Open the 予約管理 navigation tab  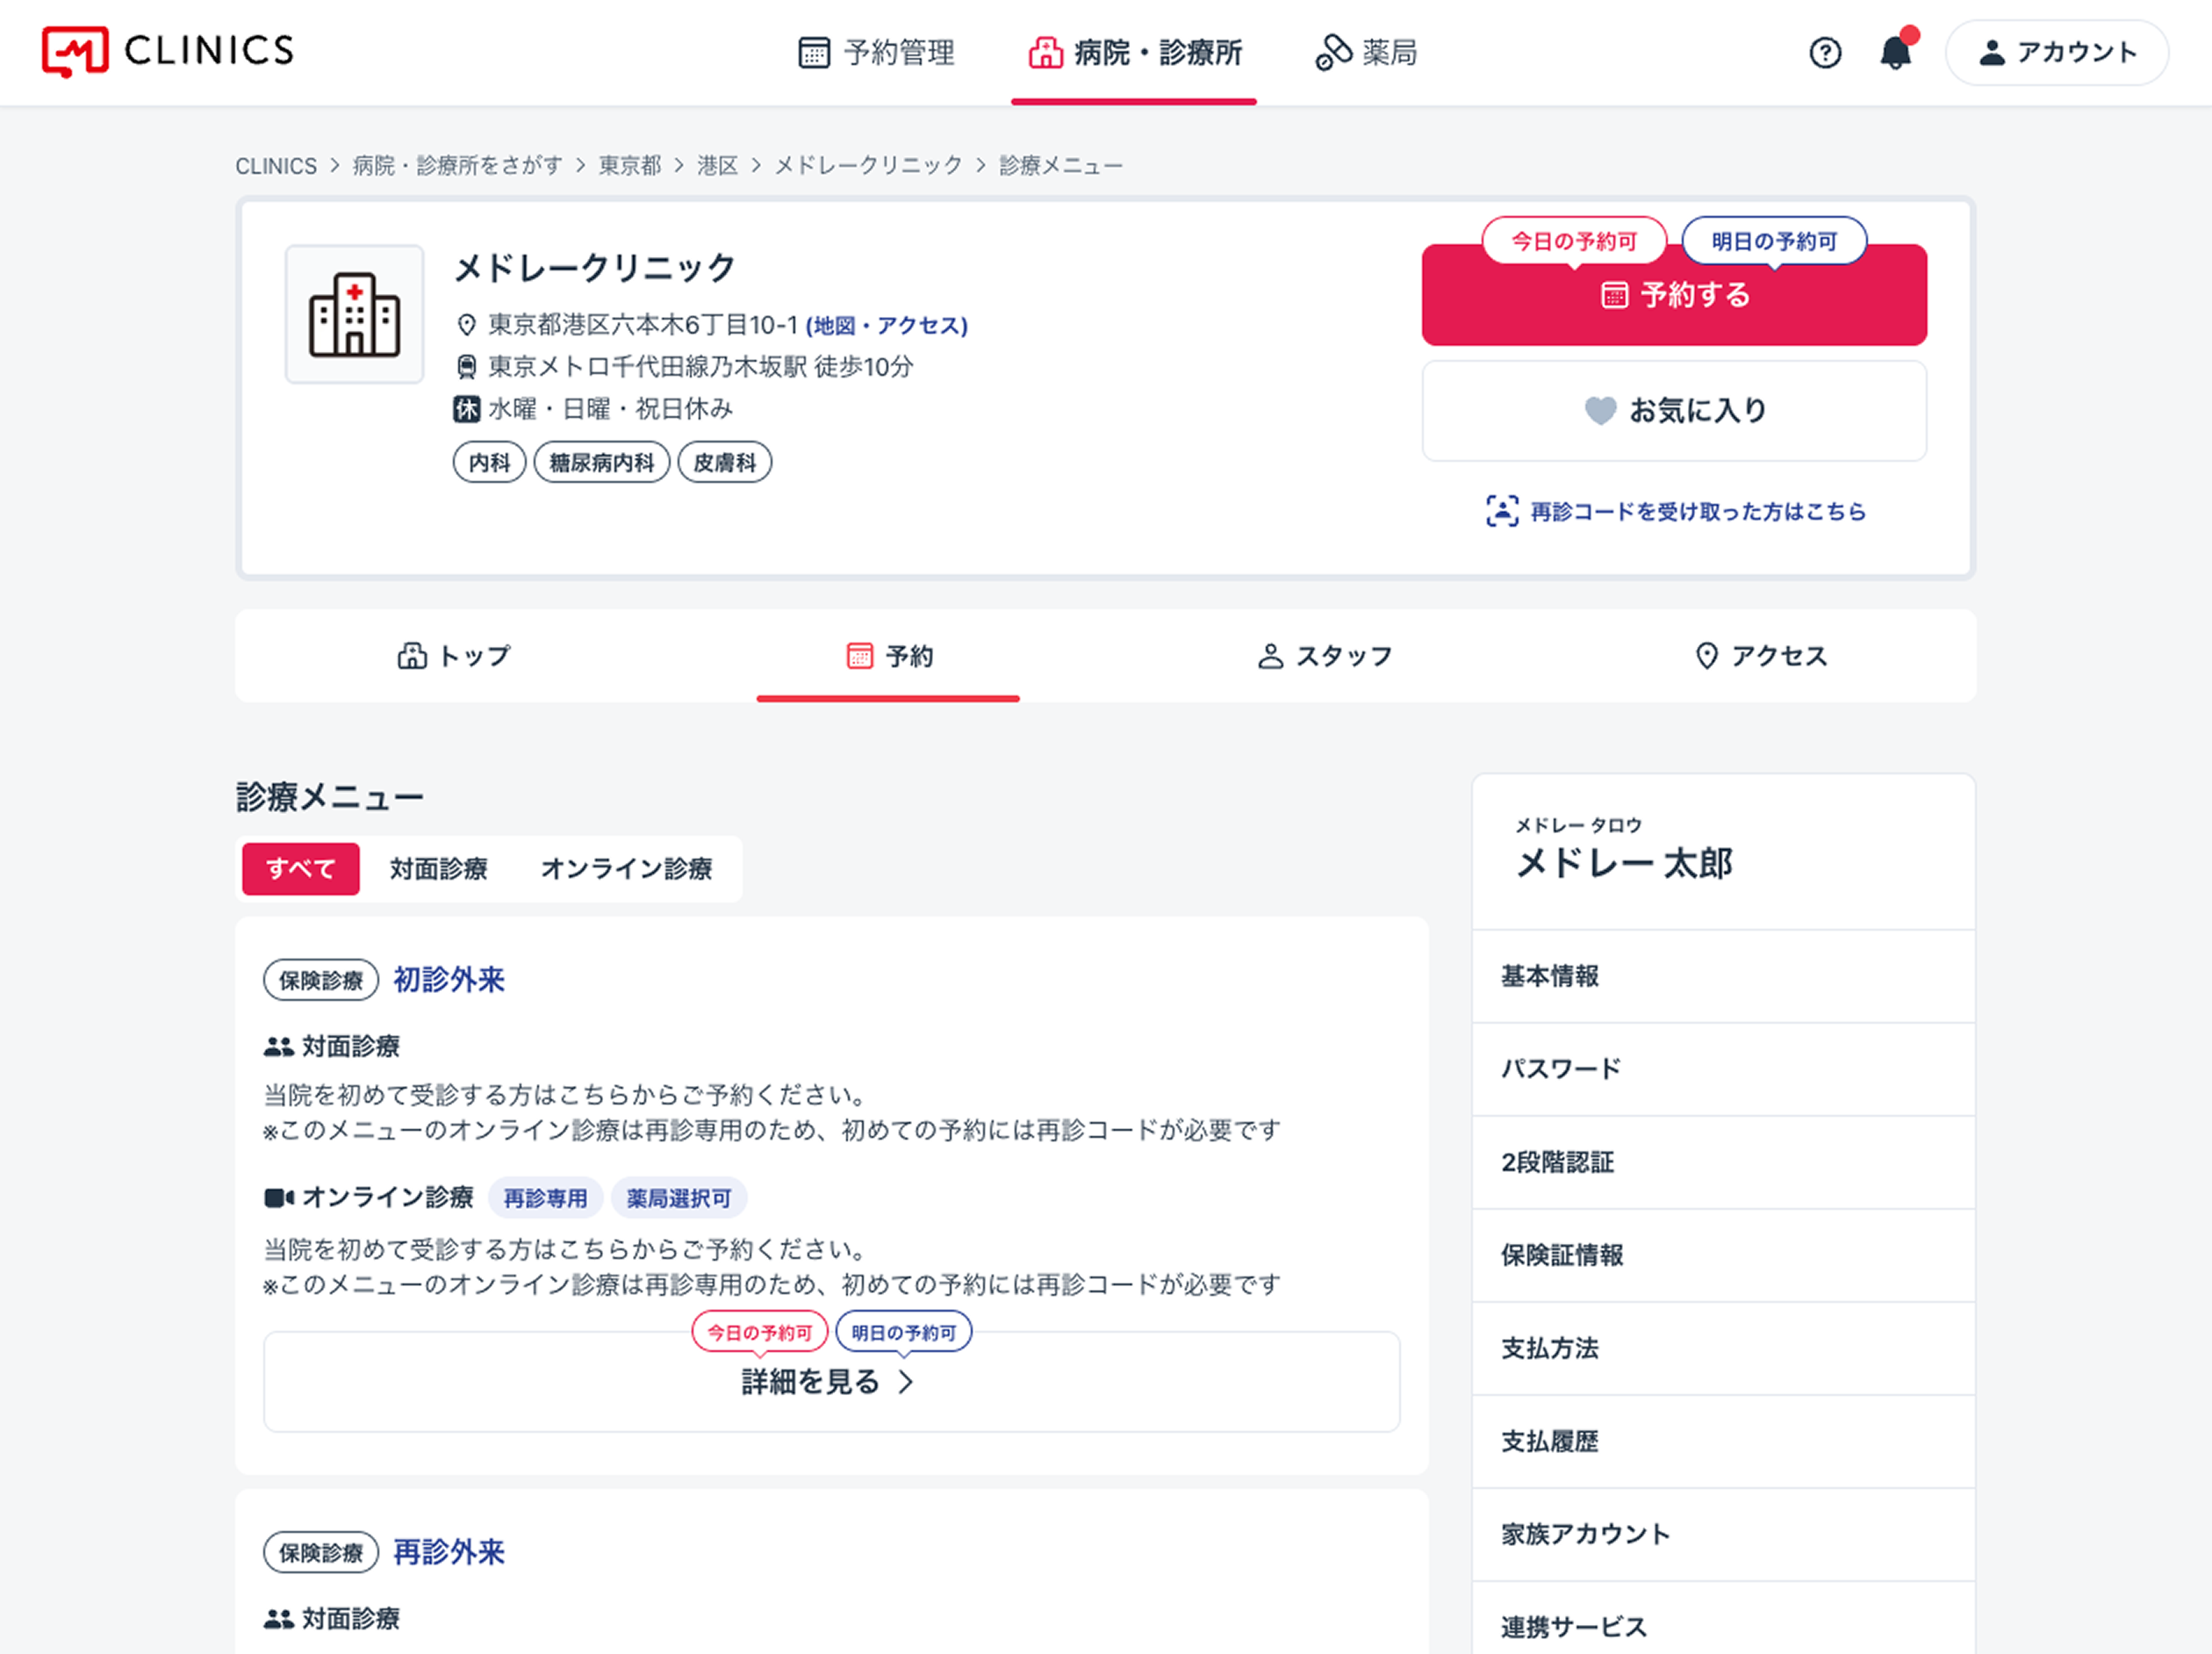(876, 52)
